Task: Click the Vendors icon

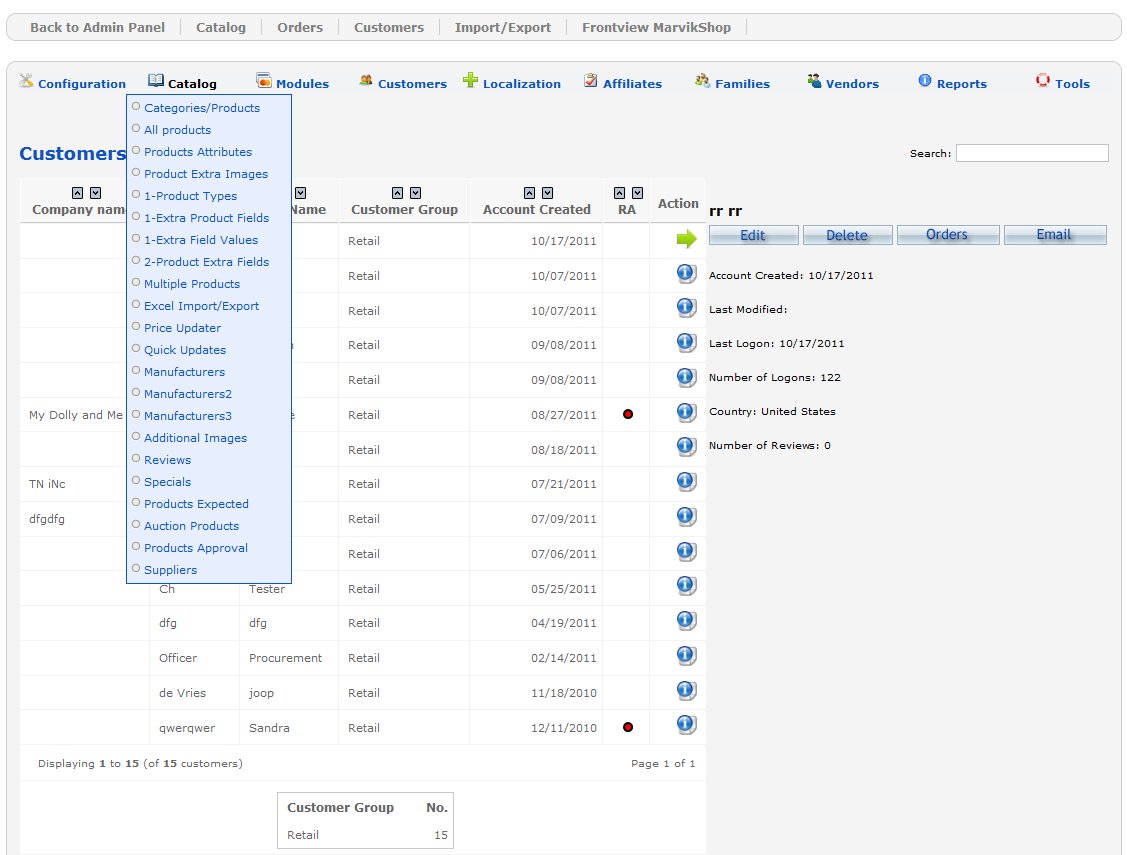Action: click(x=814, y=80)
